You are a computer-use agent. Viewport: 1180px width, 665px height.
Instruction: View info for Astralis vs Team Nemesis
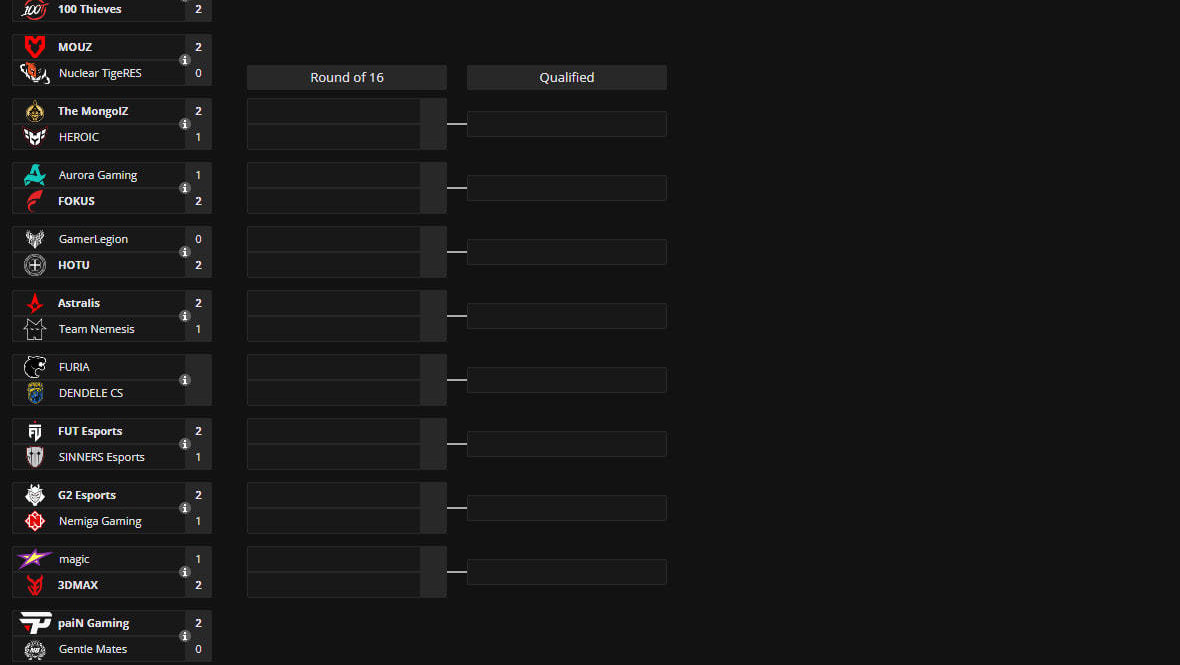(184, 316)
